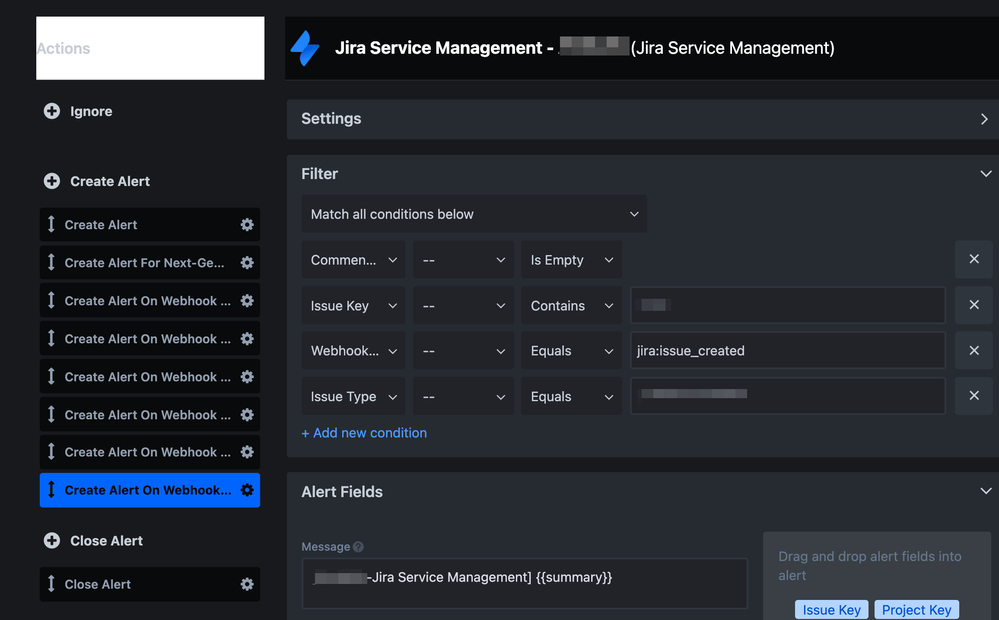Edit the jira:issue_created value field

[787, 350]
